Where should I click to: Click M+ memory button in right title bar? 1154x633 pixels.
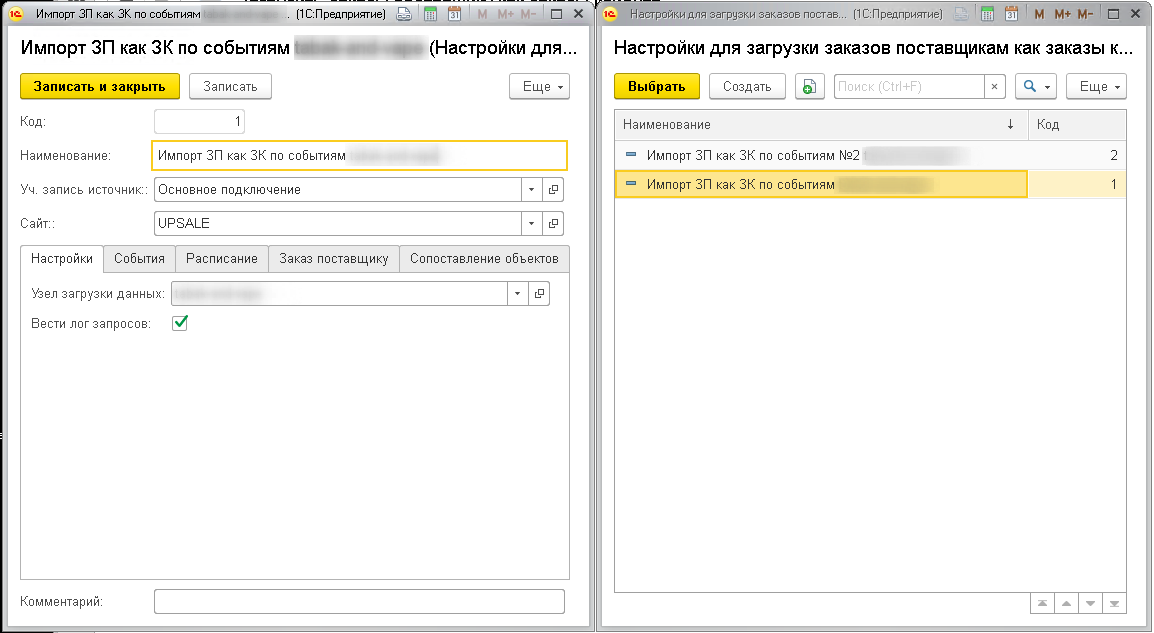coord(1061,15)
